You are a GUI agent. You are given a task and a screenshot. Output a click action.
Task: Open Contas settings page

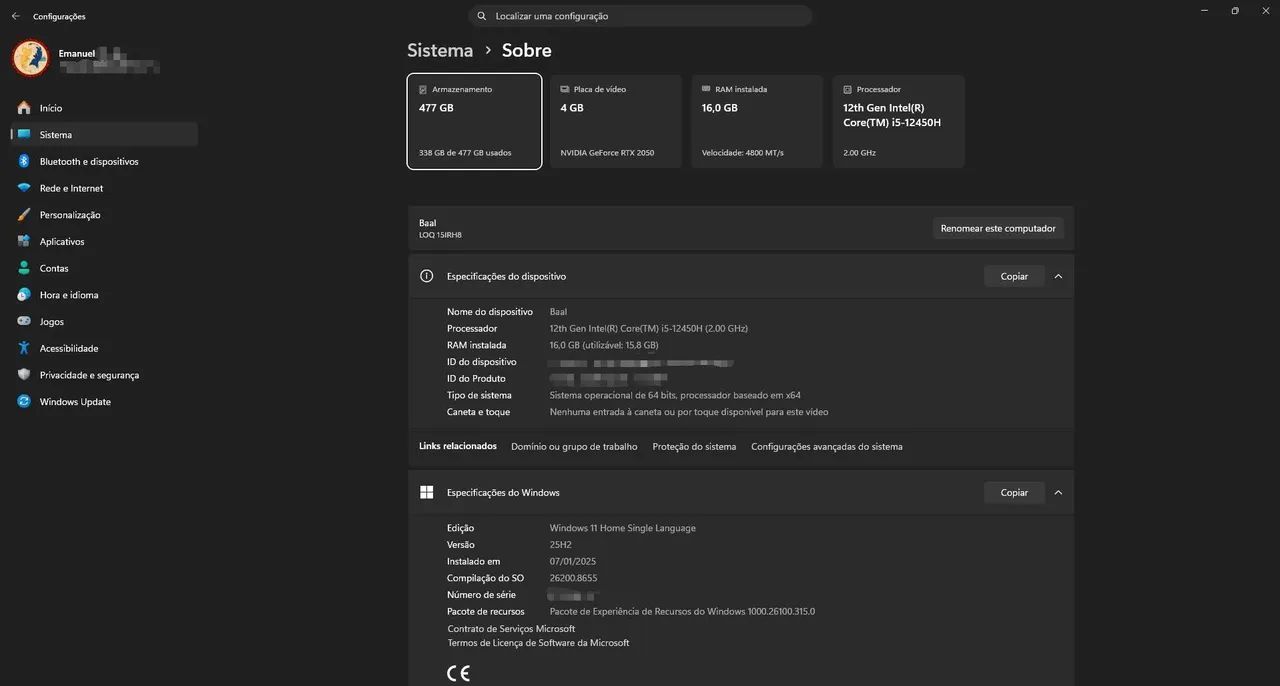click(104, 268)
